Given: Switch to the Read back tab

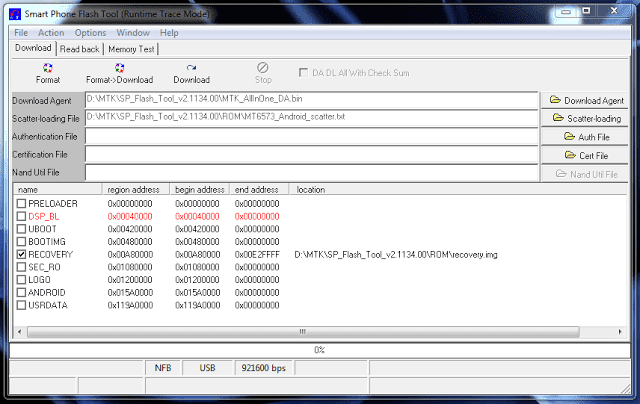Looking at the screenshot, I should [x=80, y=49].
